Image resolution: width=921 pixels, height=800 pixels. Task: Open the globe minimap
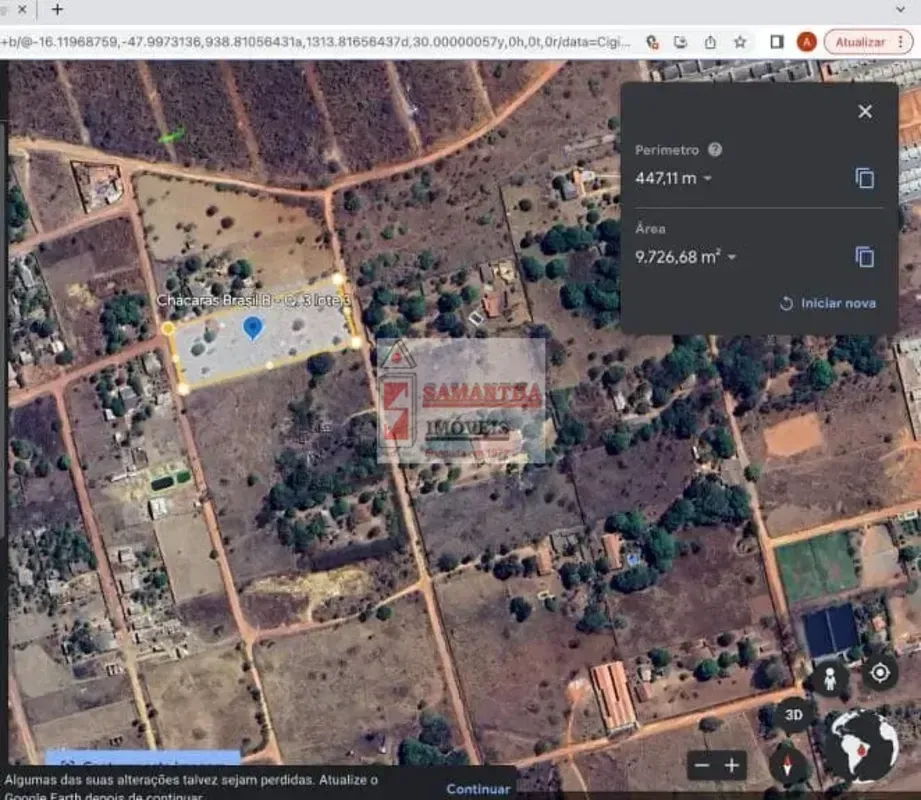[x=863, y=745]
